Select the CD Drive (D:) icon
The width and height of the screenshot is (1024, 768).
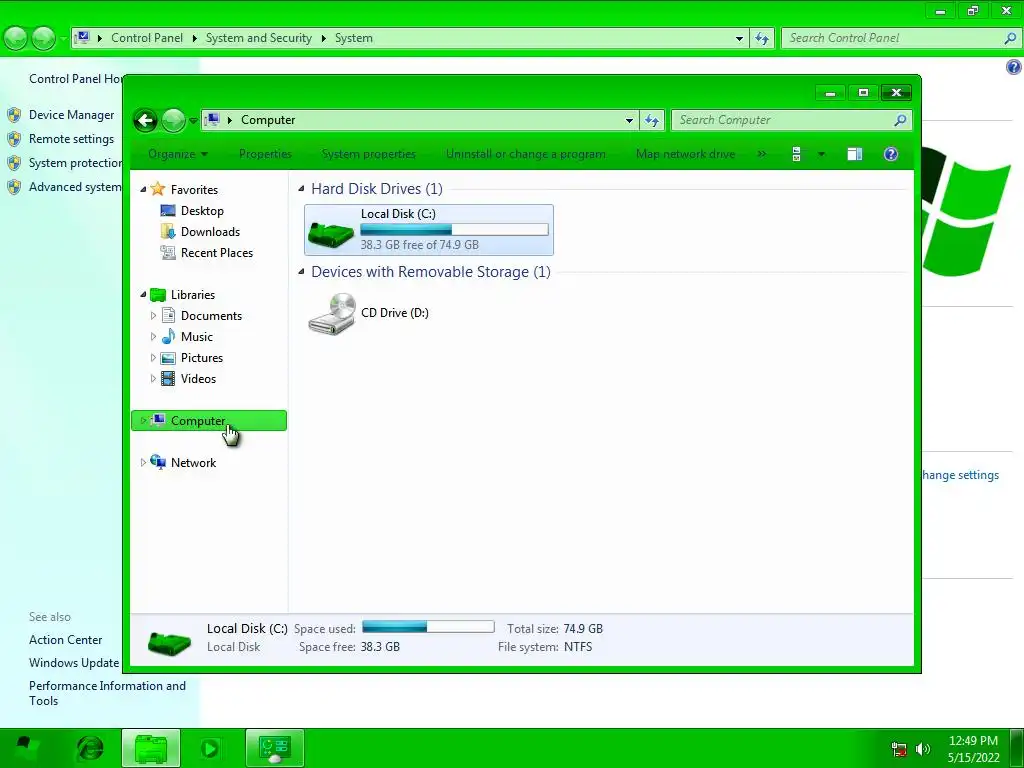332,314
